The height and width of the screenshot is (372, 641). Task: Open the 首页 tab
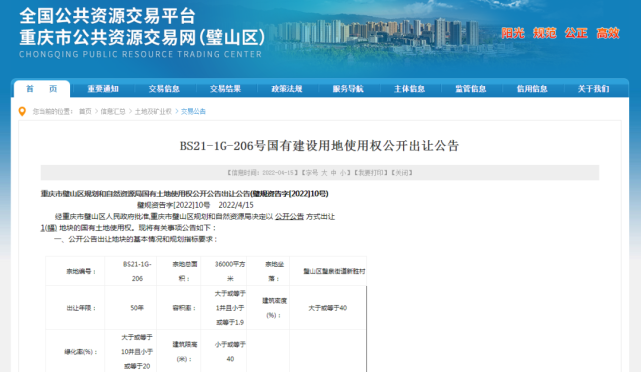coord(42,89)
